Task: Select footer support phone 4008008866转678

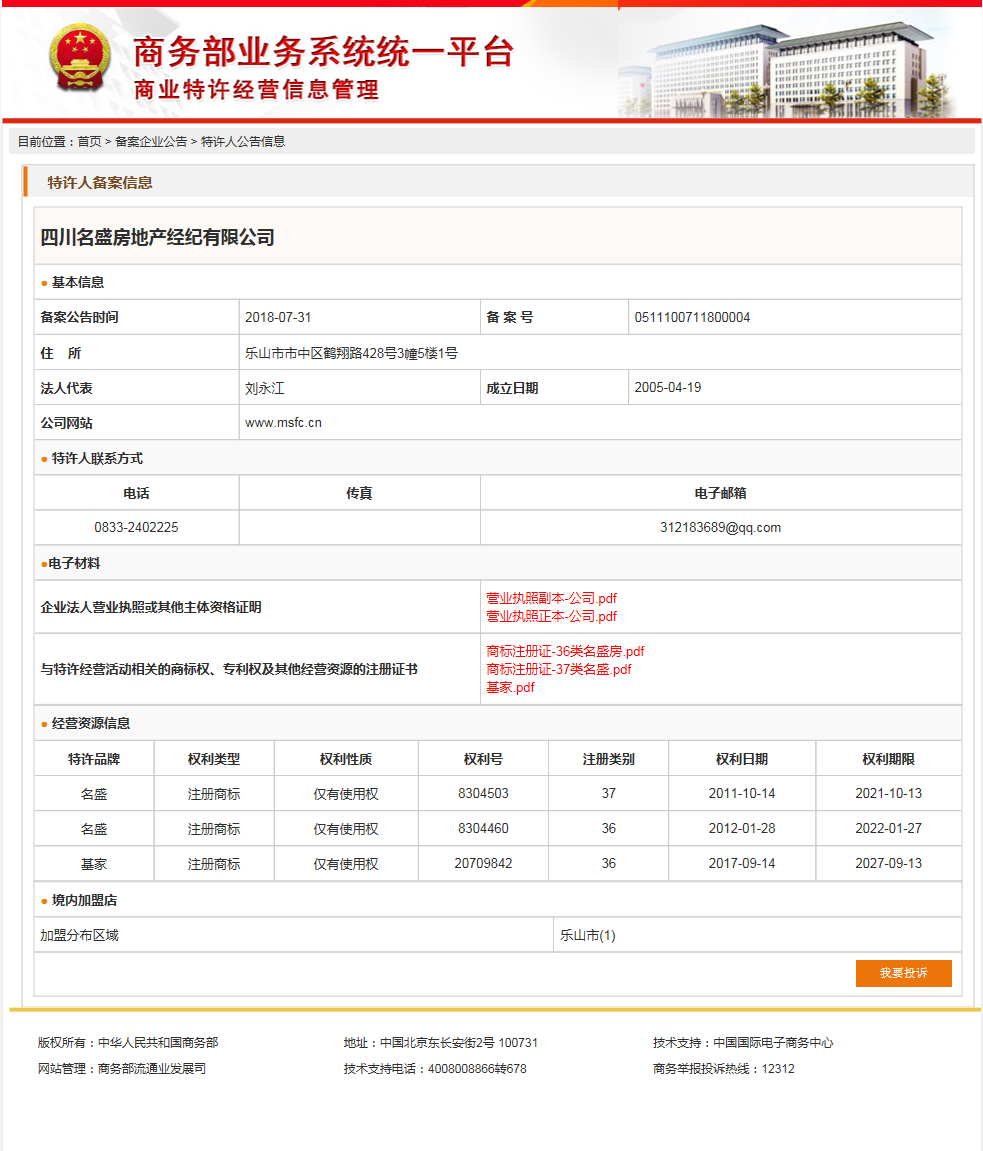Action: (x=477, y=1069)
